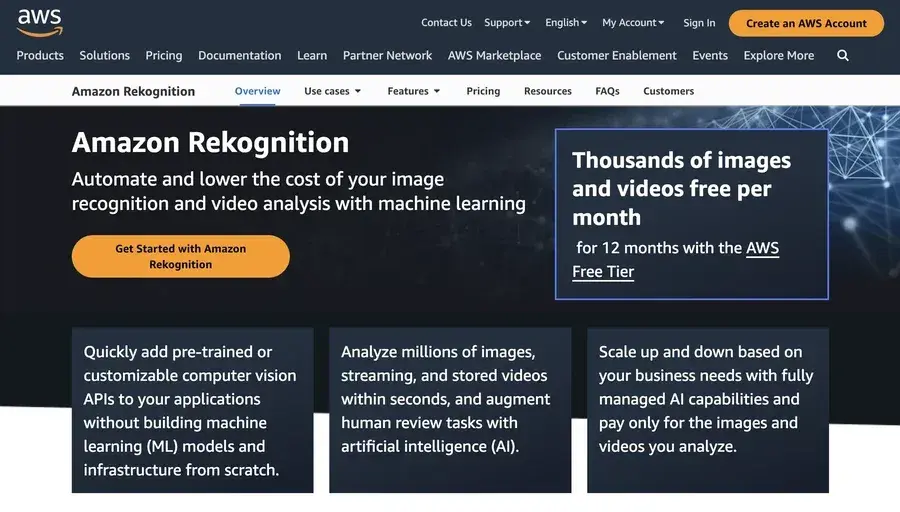
Task: Go to the FAQs tab
Action: (x=607, y=91)
